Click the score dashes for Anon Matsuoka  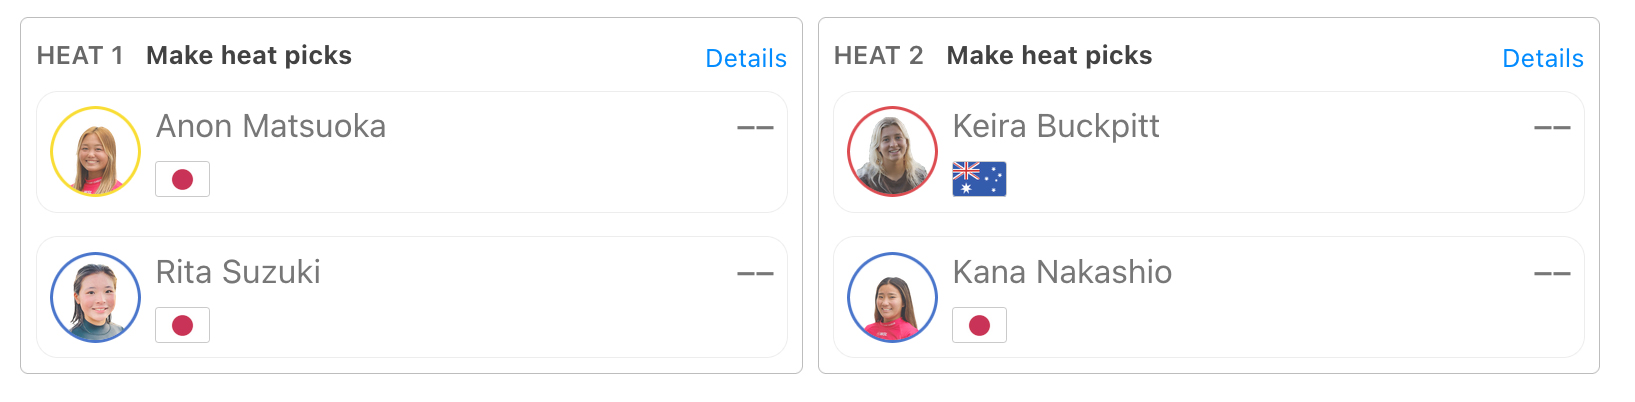(755, 128)
